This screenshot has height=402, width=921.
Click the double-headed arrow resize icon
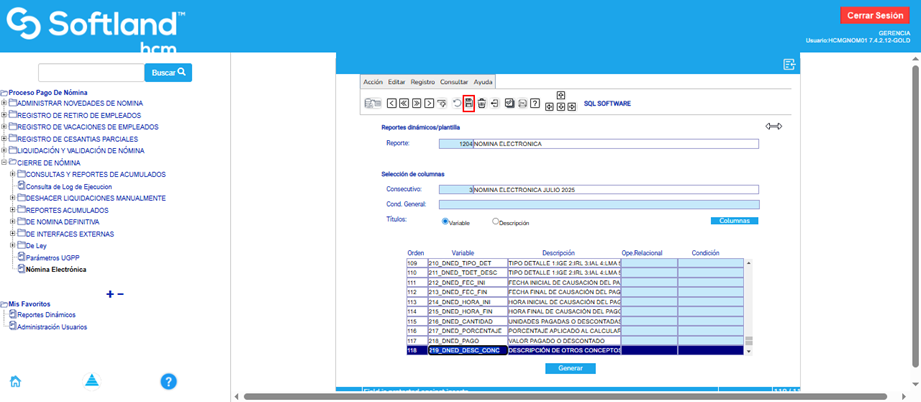pos(773,126)
